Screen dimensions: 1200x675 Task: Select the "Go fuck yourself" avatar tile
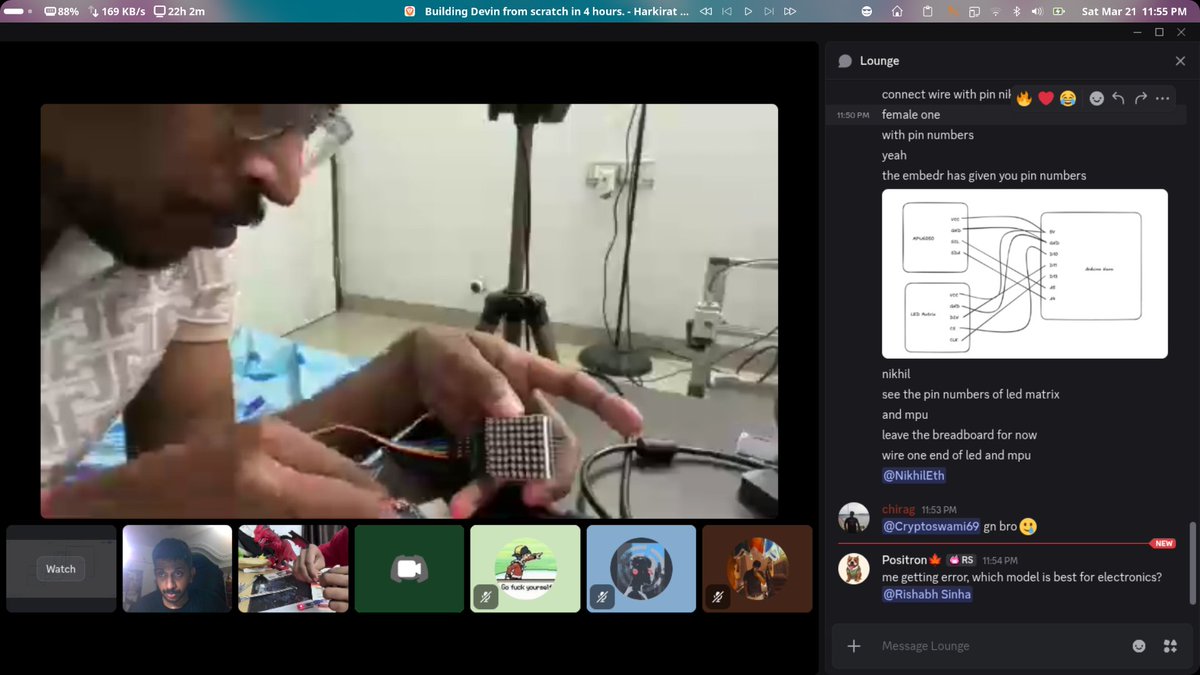(525, 569)
